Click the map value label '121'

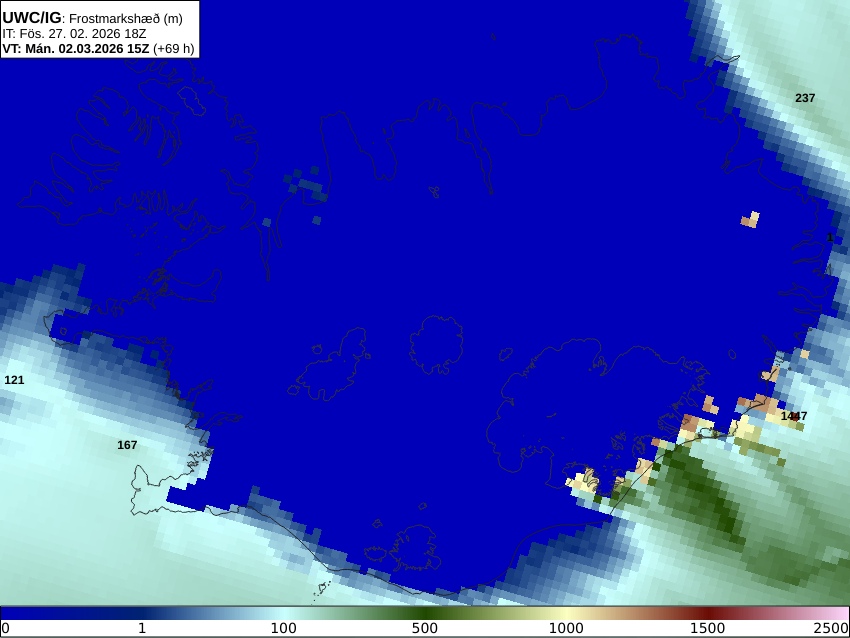[x=14, y=380]
